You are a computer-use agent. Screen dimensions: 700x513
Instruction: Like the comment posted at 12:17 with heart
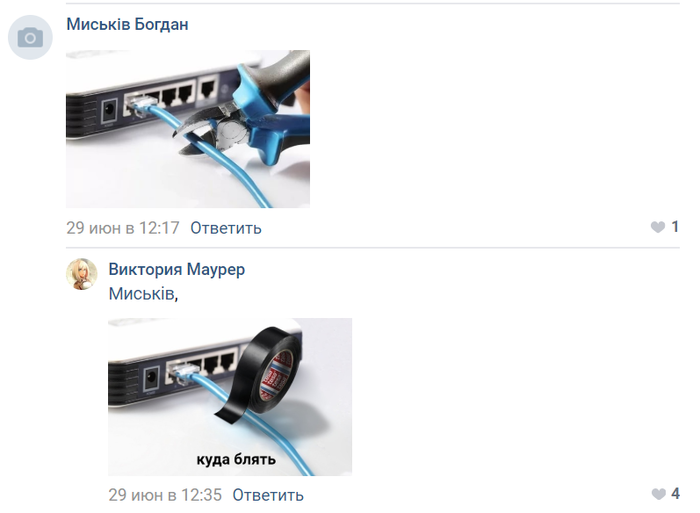658,227
